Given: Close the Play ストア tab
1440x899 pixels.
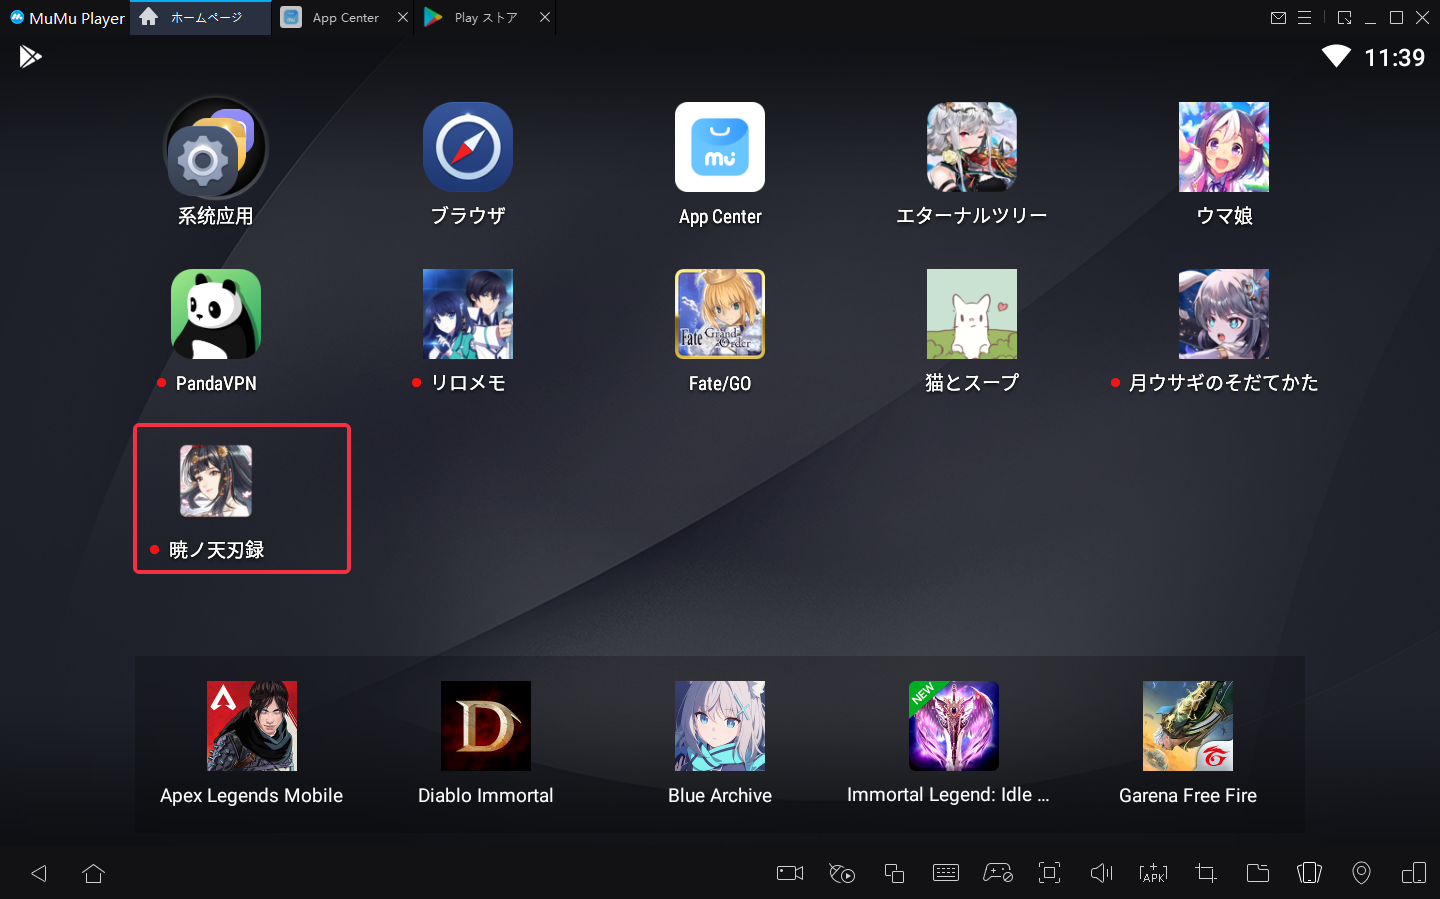Looking at the screenshot, I should pos(545,17).
